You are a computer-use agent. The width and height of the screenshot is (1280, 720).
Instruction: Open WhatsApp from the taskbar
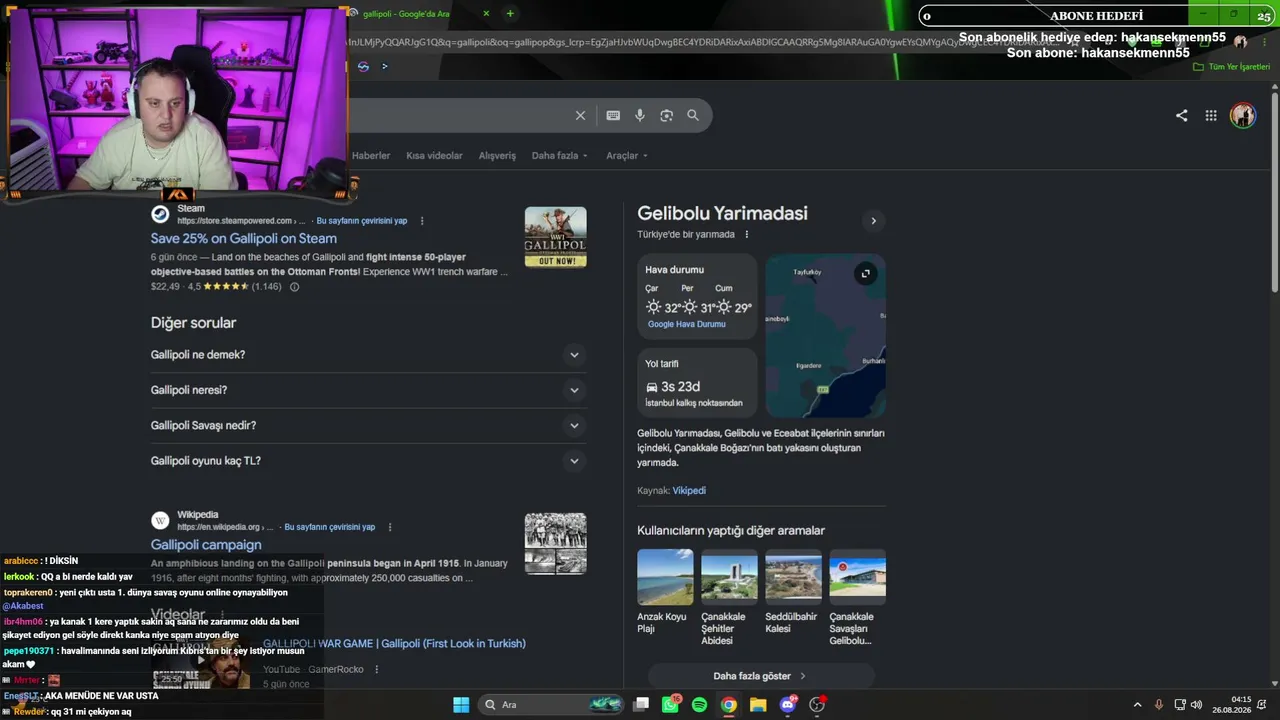click(x=670, y=705)
